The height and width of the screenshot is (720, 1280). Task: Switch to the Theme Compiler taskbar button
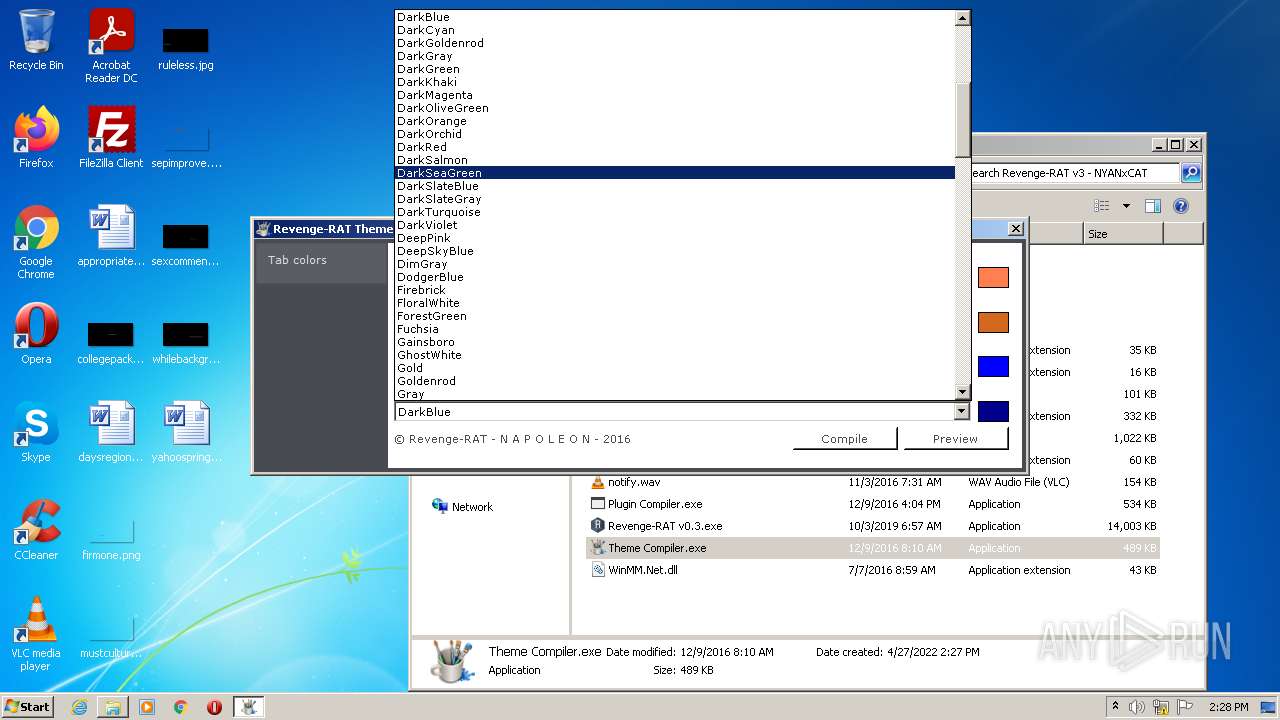coord(248,707)
